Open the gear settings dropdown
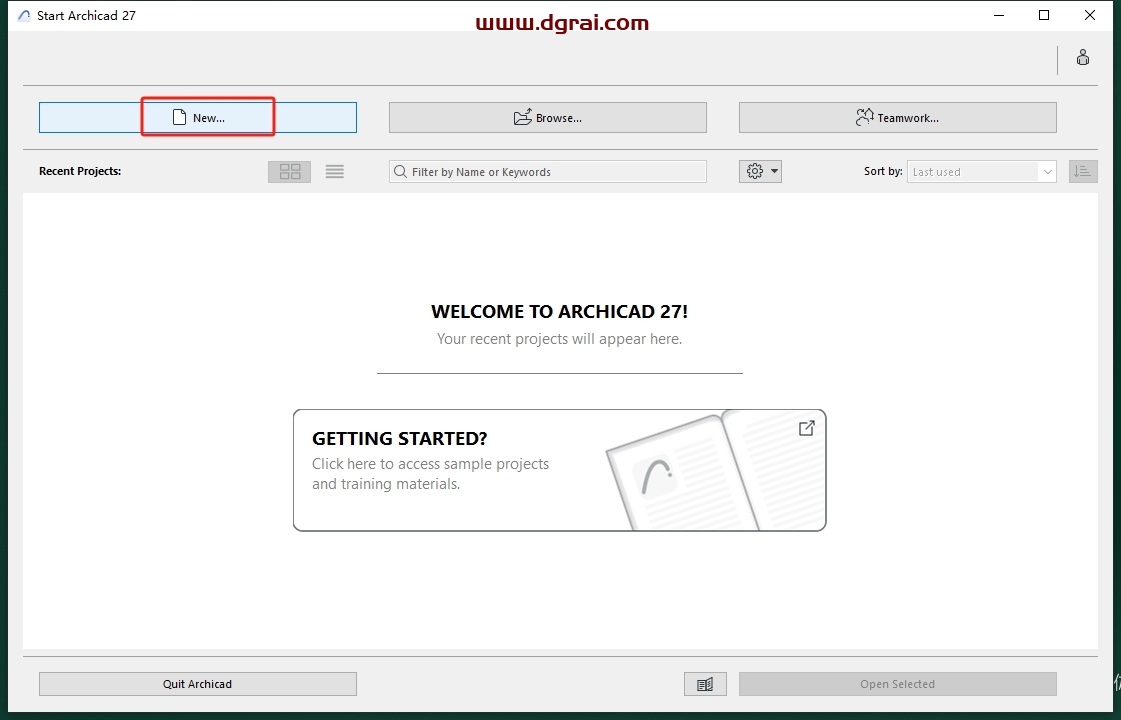The width and height of the screenshot is (1121, 720). pyautogui.click(x=760, y=172)
